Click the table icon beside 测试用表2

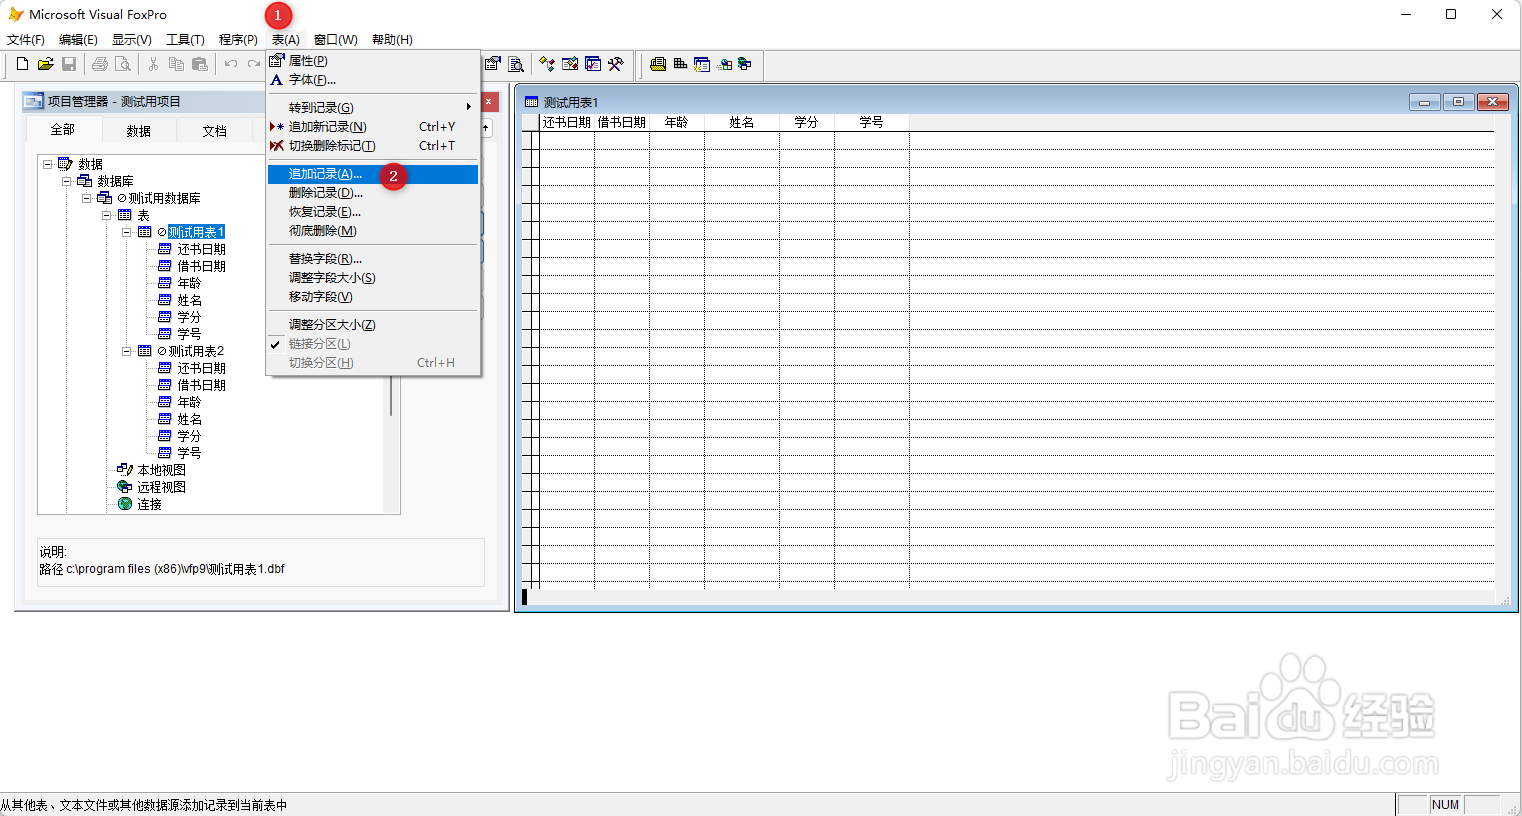tap(145, 351)
